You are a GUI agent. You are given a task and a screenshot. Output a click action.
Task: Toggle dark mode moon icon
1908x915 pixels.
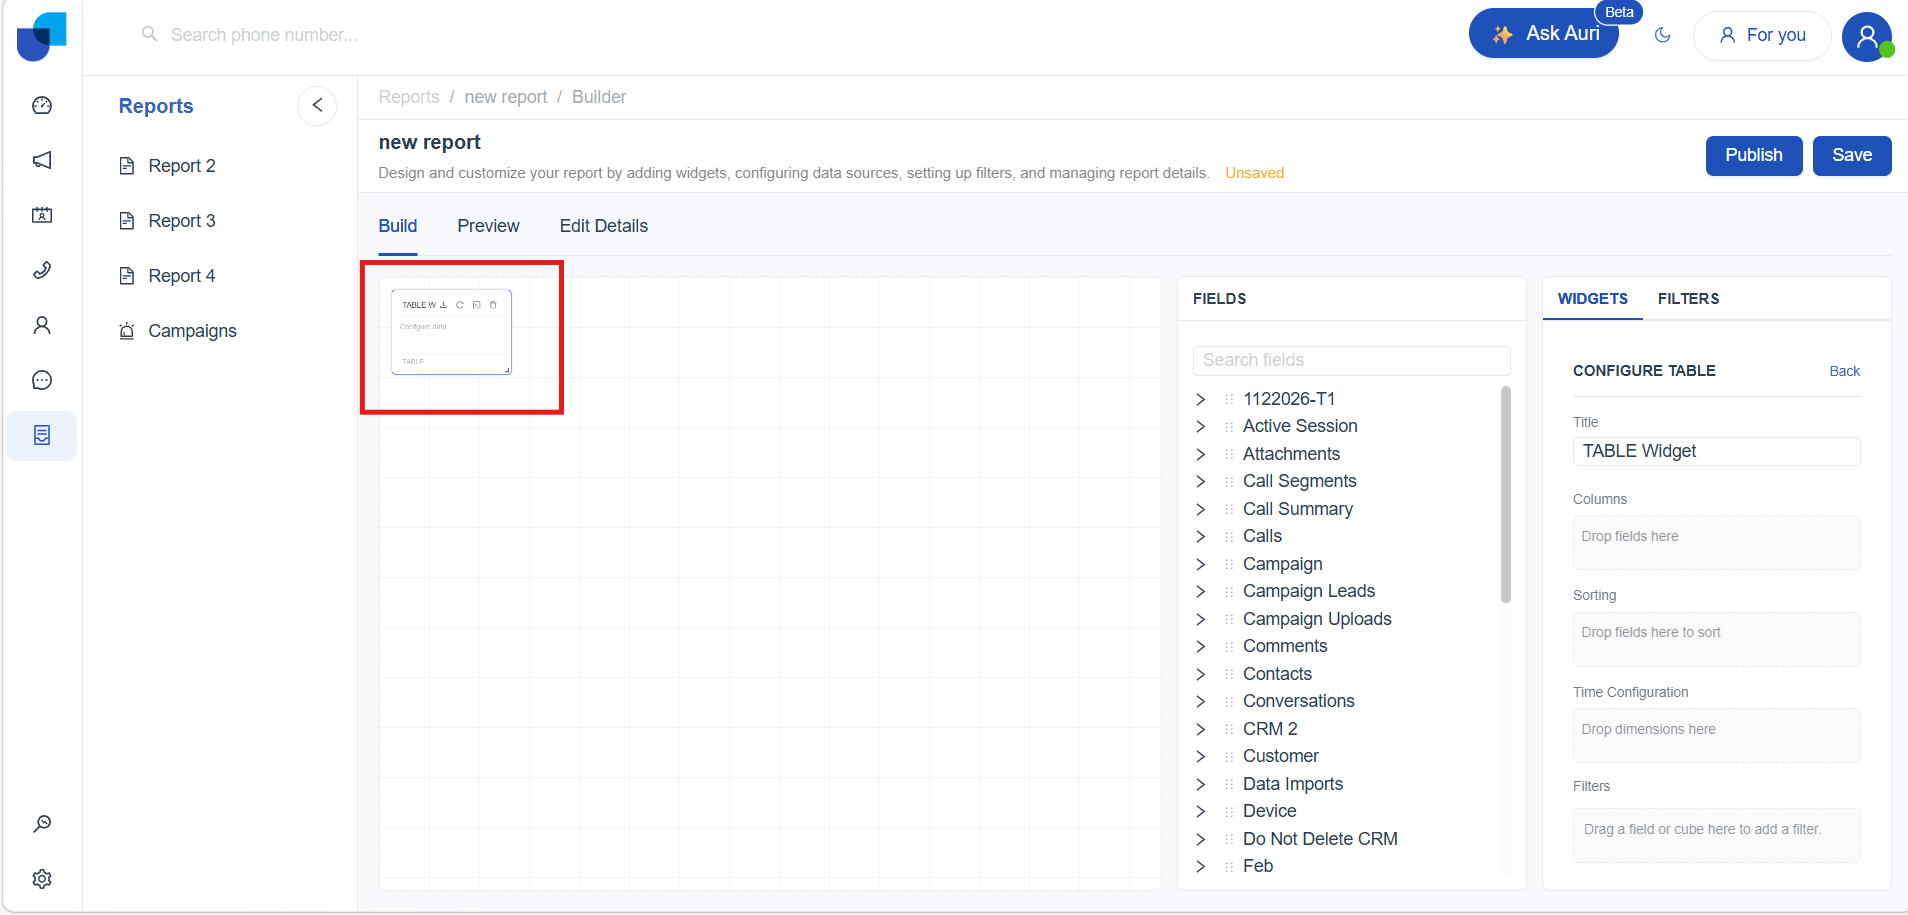(x=1663, y=35)
